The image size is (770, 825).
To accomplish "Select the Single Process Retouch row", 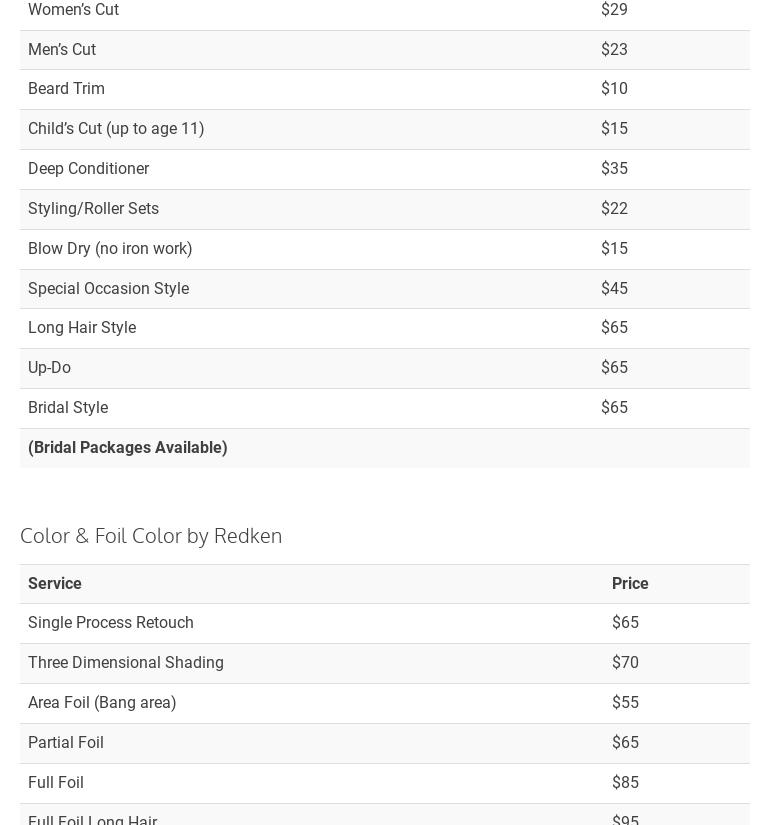I will (111, 623).
